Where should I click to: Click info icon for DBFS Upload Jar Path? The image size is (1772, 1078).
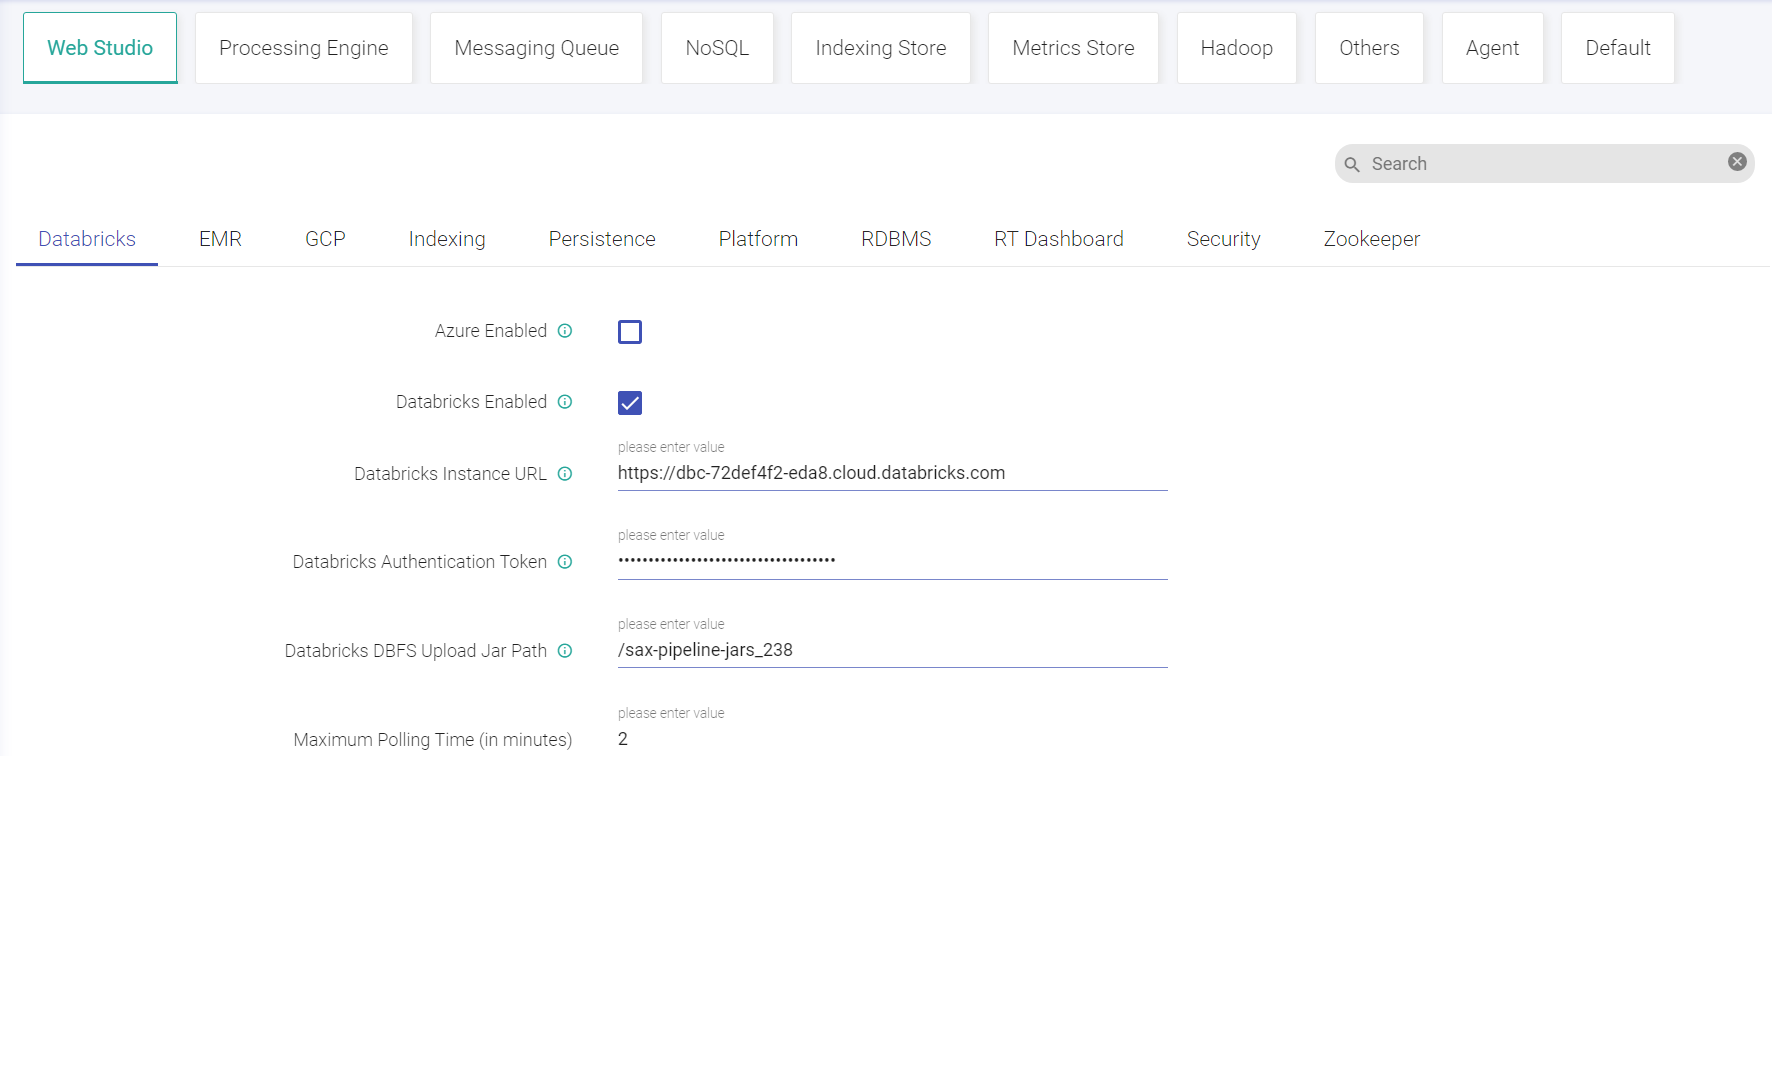pos(565,651)
